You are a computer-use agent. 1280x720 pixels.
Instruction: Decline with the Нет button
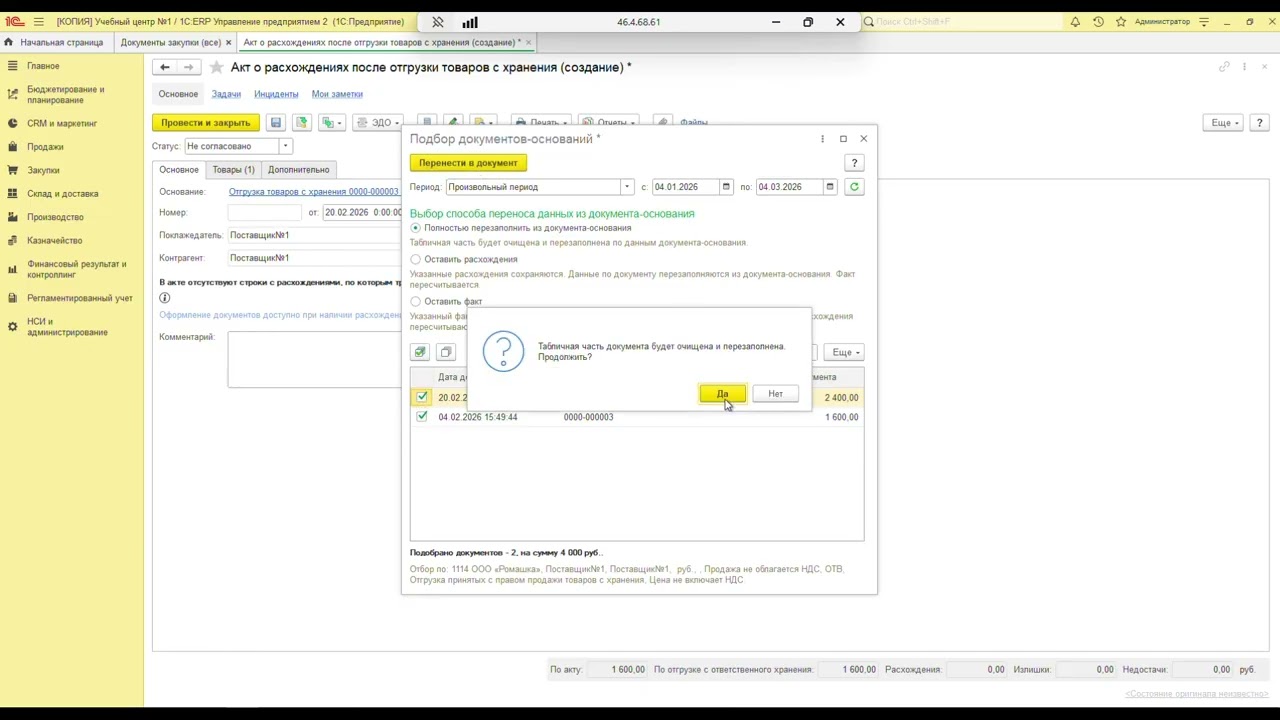(x=775, y=394)
